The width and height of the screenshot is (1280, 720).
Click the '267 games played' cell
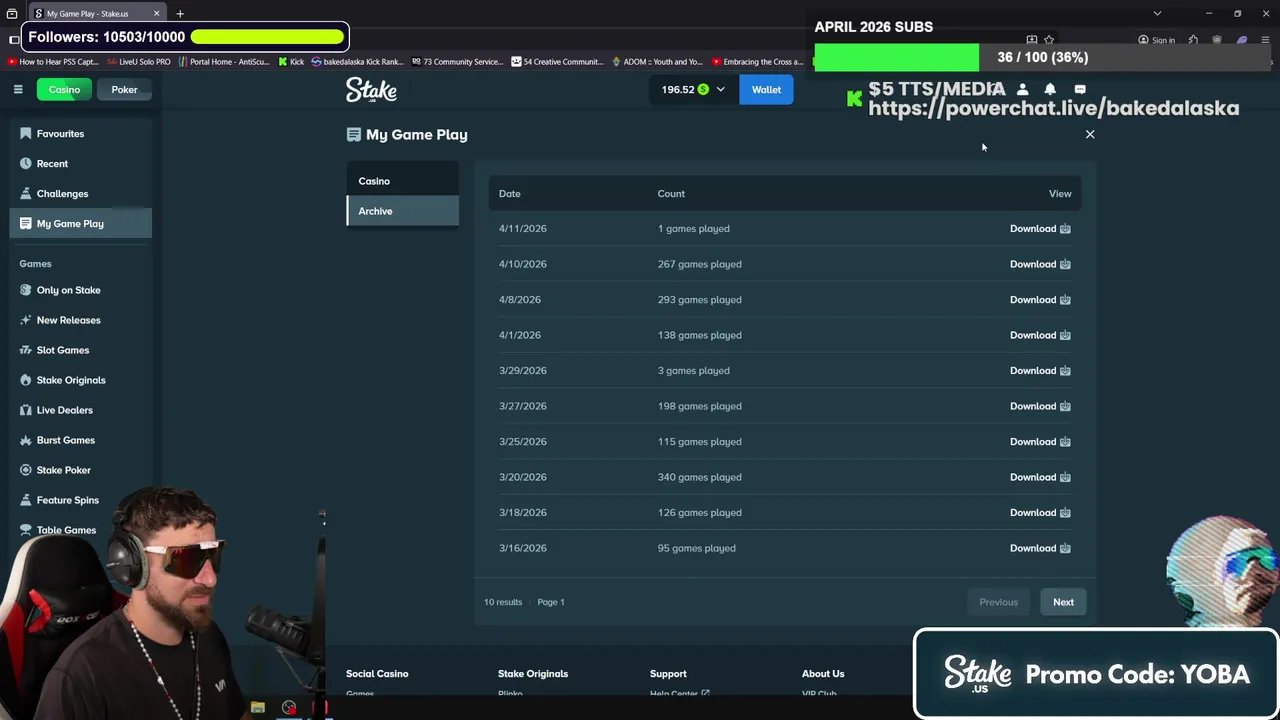[x=699, y=264]
